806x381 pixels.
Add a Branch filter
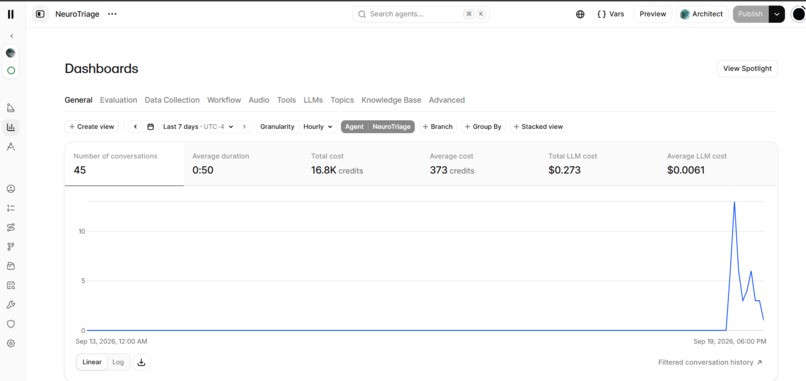438,126
